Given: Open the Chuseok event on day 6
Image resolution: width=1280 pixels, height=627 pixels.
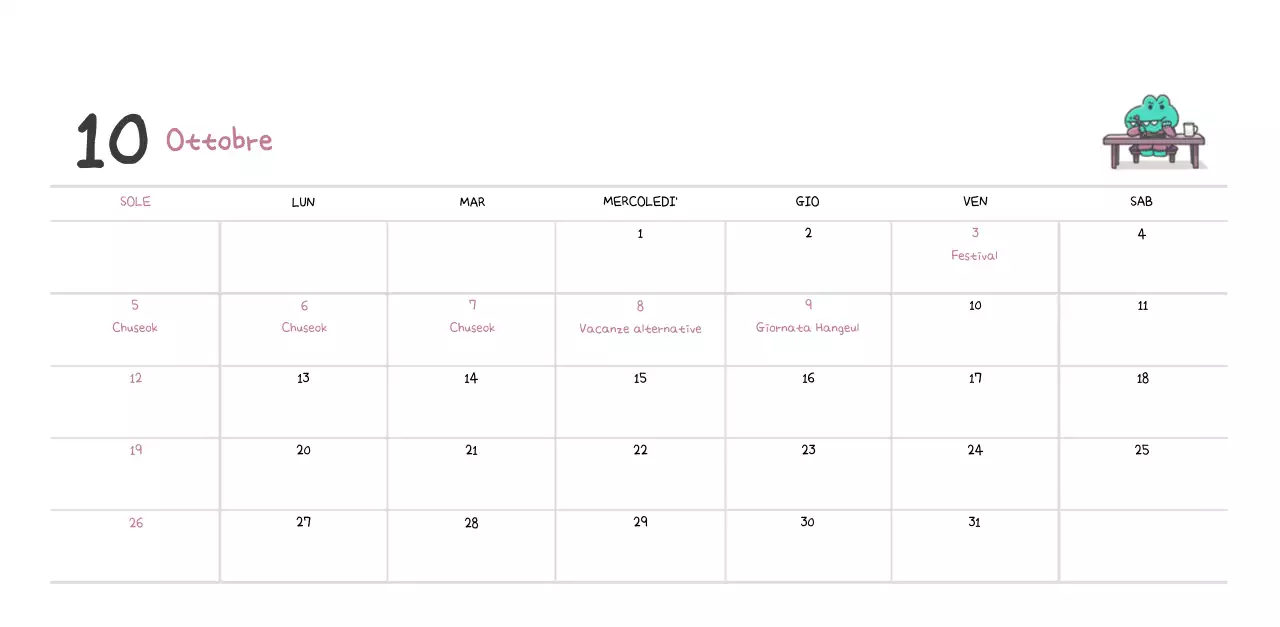Looking at the screenshot, I should pos(304,328).
